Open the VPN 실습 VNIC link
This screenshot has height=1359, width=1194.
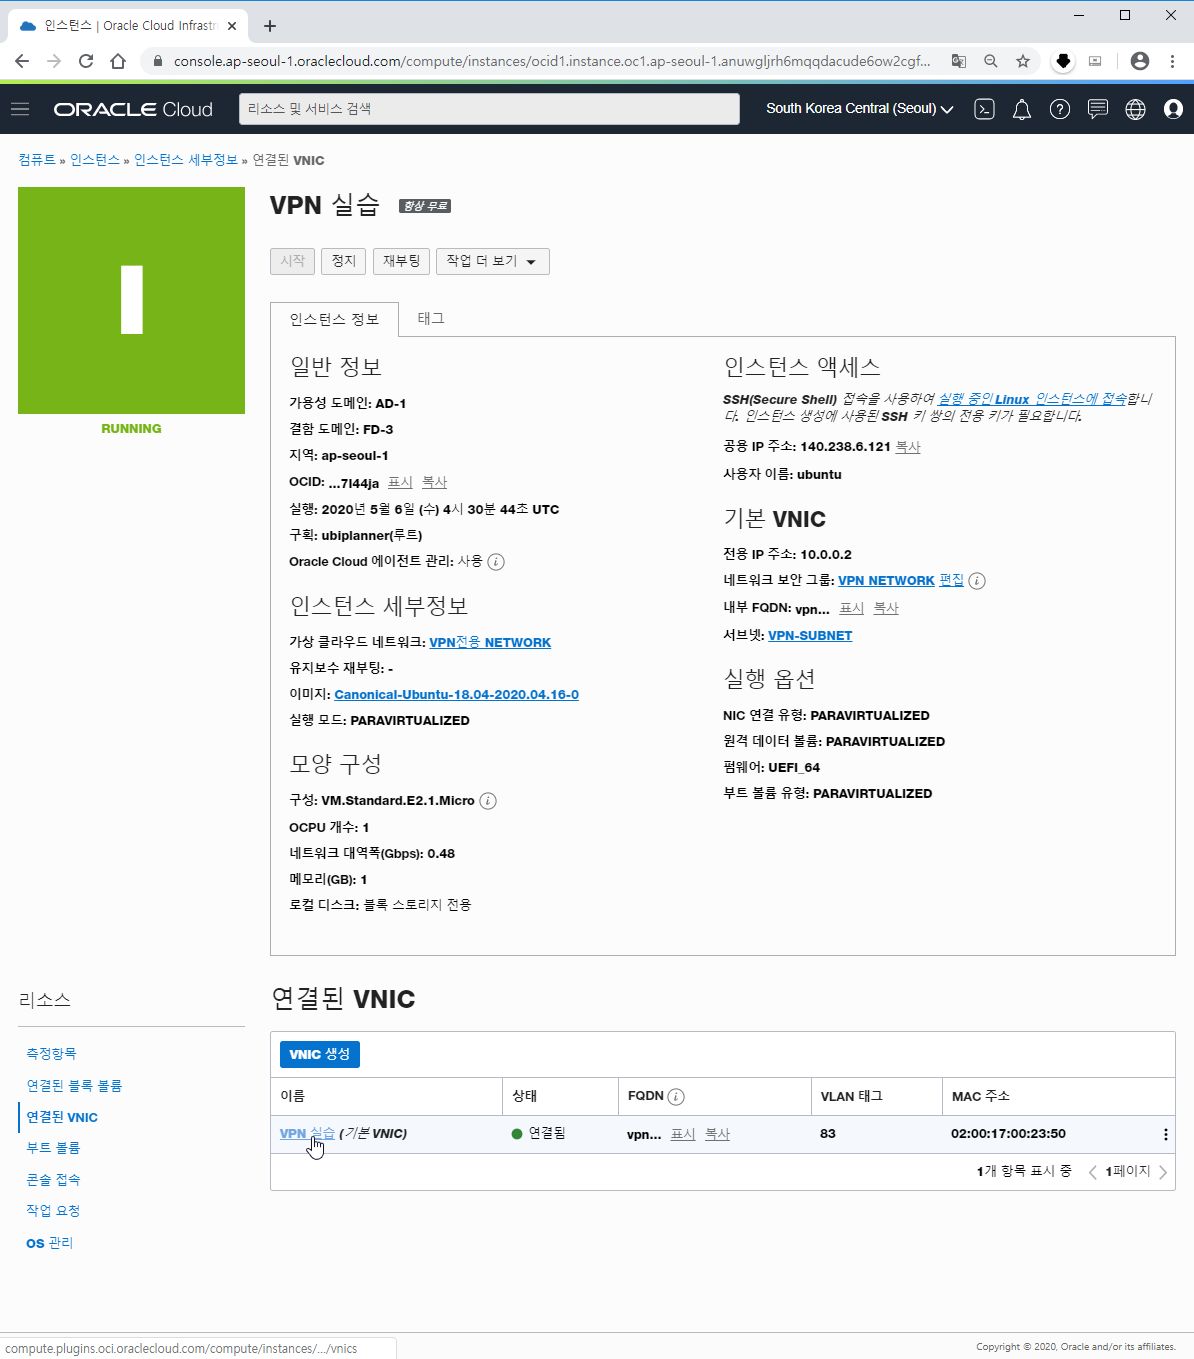tap(307, 1134)
